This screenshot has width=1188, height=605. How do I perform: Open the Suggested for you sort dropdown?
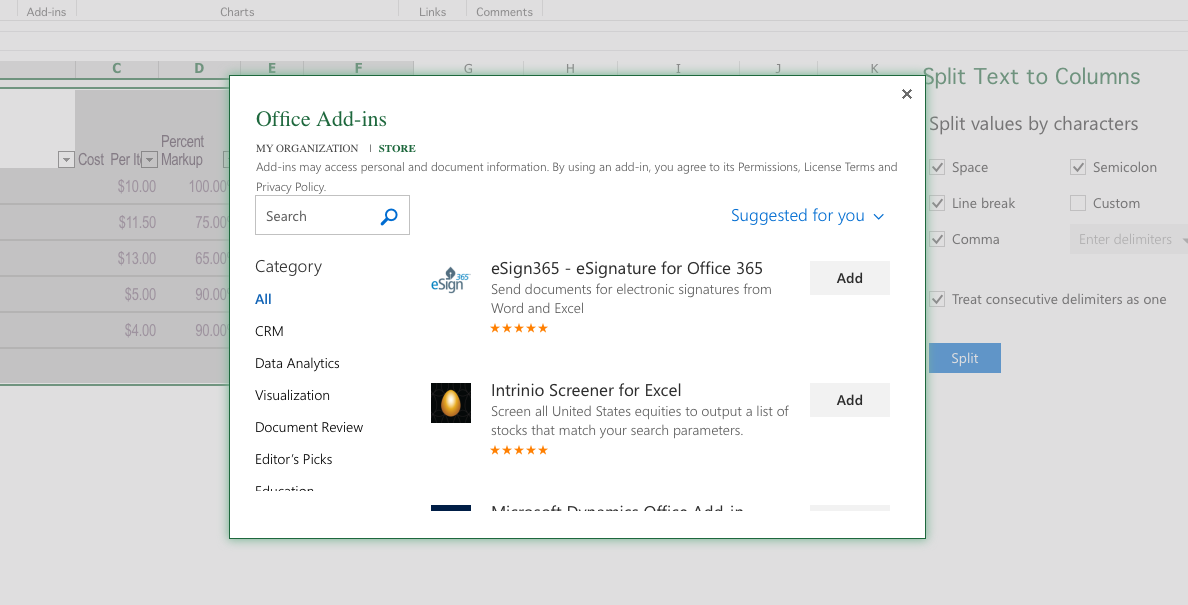coord(807,216)
